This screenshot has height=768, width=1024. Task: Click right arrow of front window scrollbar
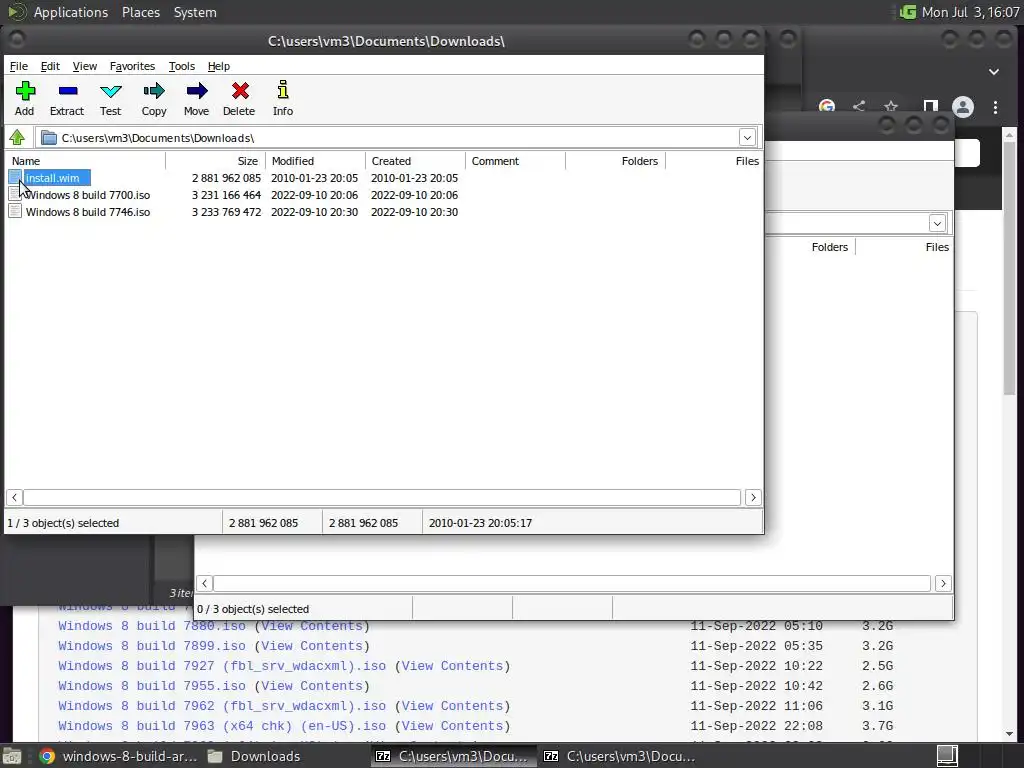coord(753,498)
